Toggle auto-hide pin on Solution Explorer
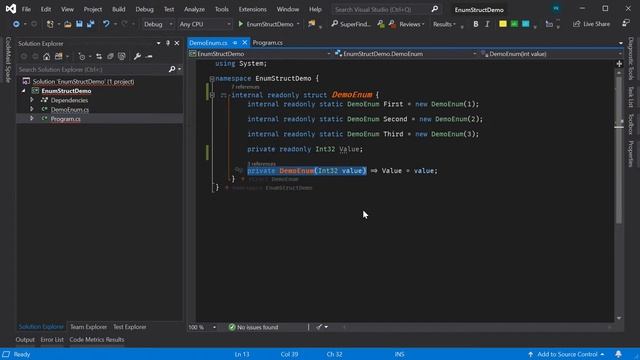Image resolution: width=640 pixels, height=360 pixels. 168,43
